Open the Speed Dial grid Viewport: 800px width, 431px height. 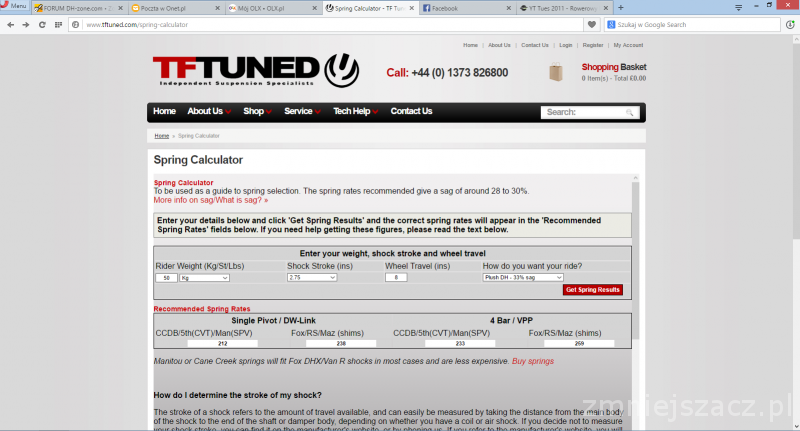[x=58, y=24]
